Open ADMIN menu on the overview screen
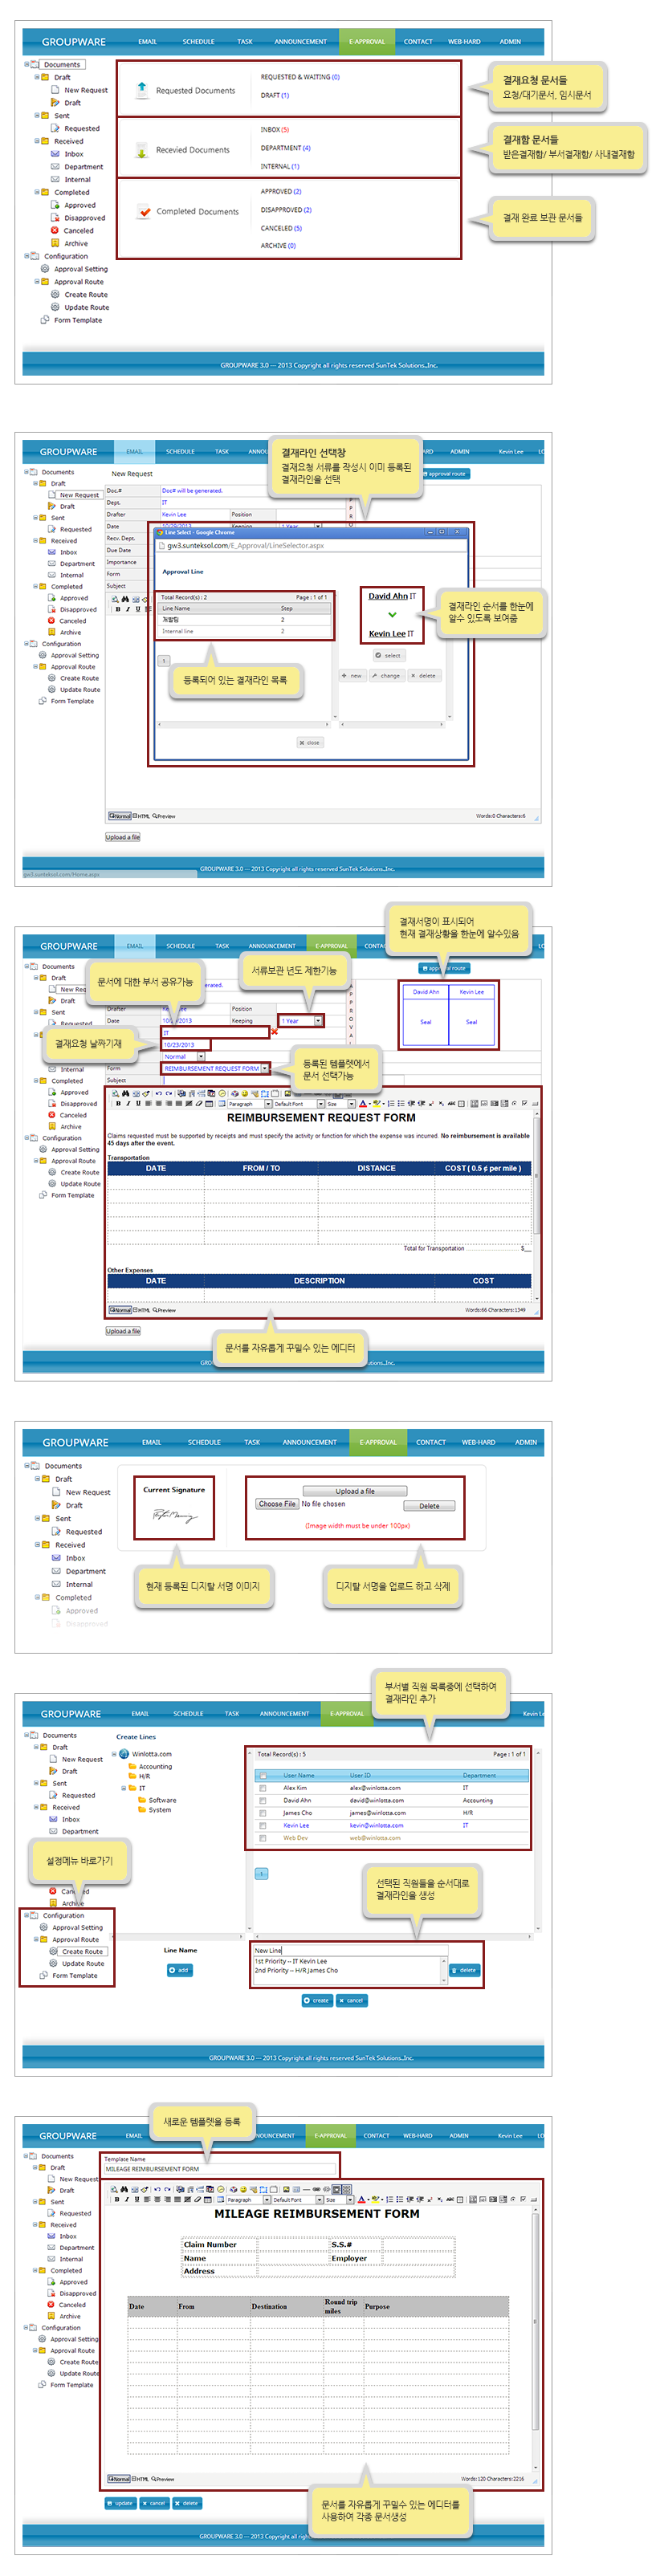Image resolution: width=660 pixels, height=2576 pixels. 510,42
